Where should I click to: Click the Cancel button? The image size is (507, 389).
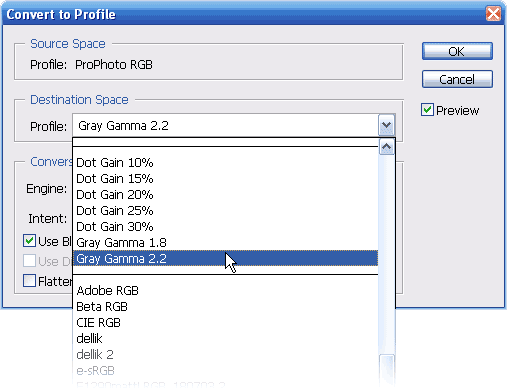click(457, 79)
